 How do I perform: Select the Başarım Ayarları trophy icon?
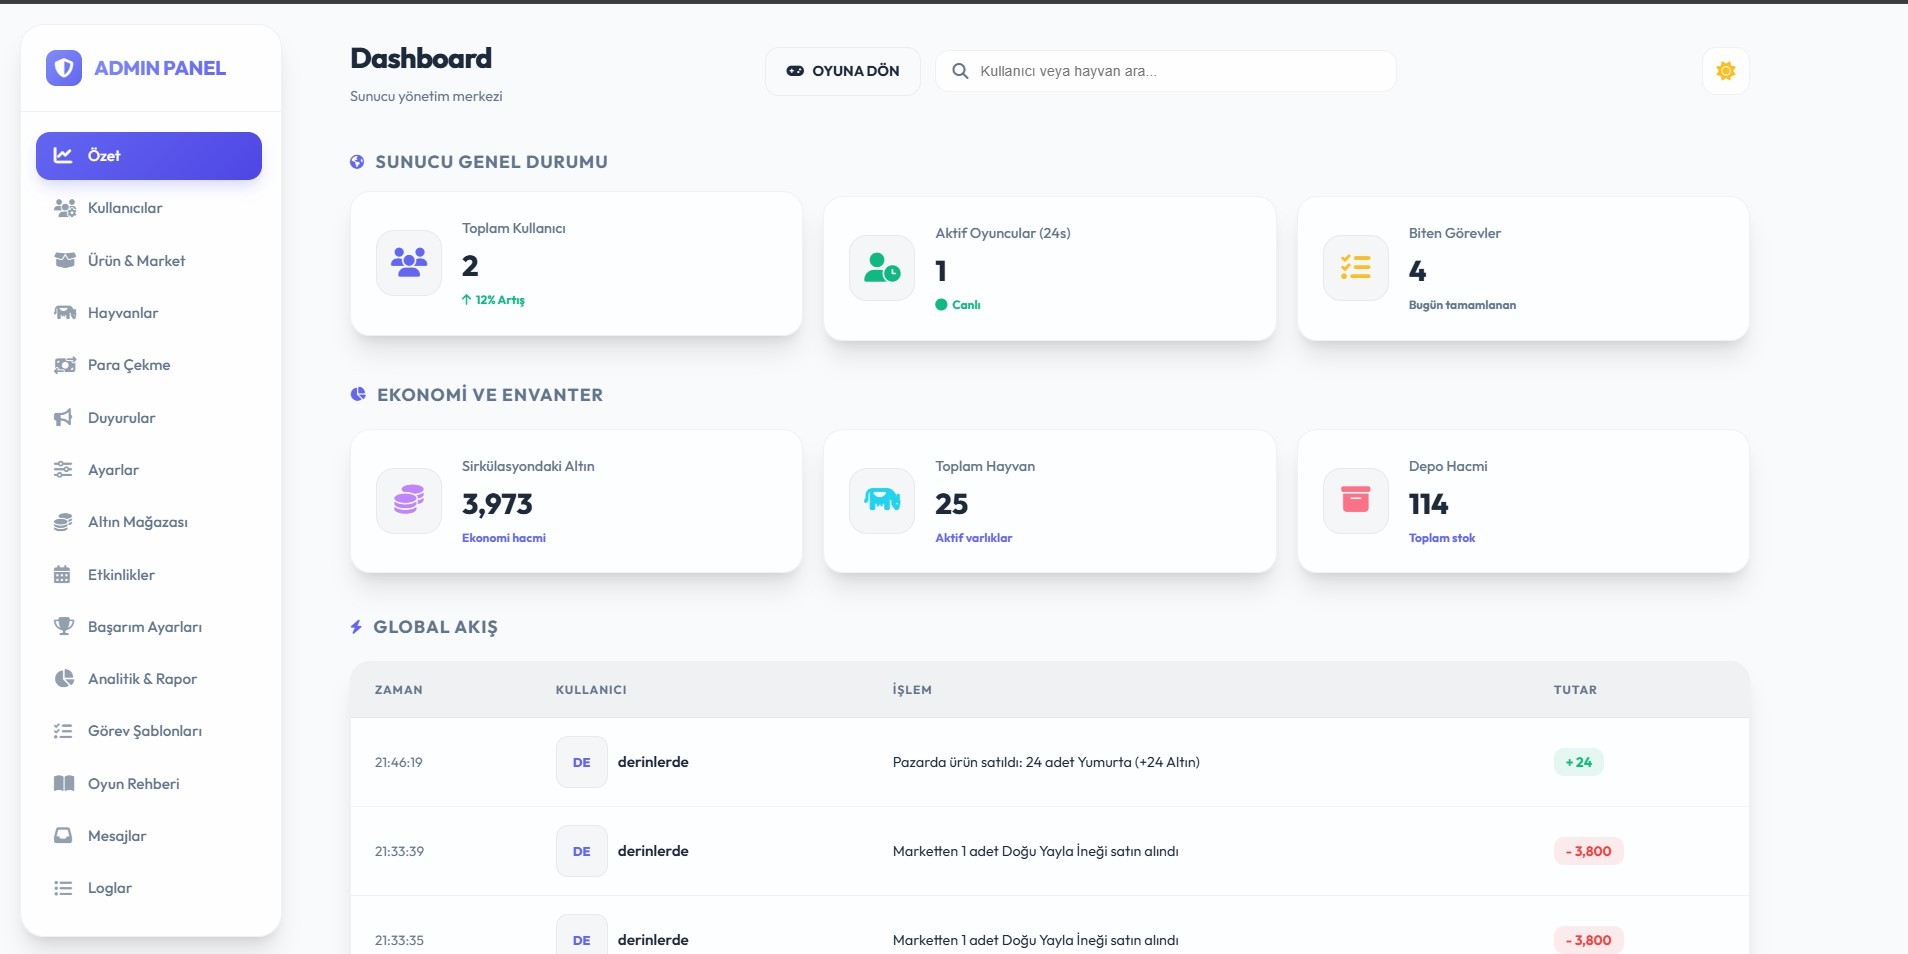[64, 627]
